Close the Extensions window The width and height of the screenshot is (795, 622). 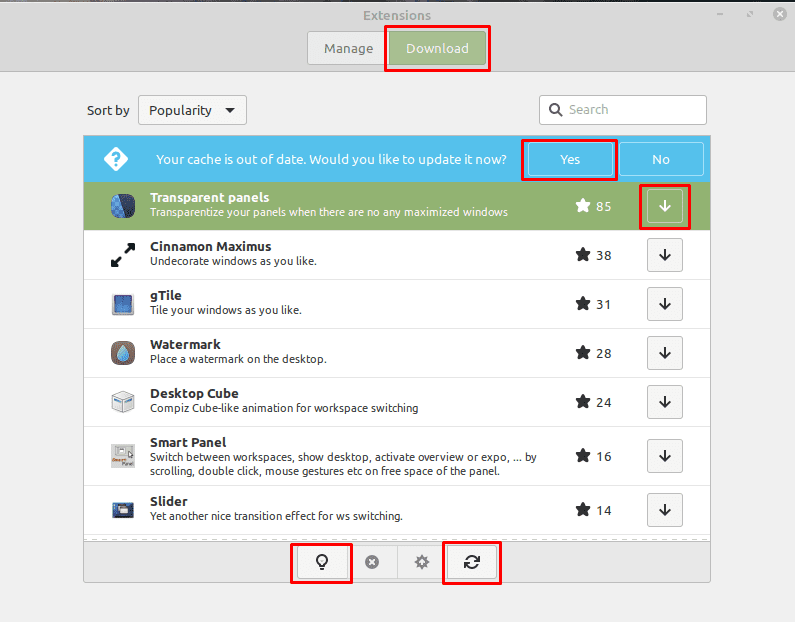click(780, 14)
